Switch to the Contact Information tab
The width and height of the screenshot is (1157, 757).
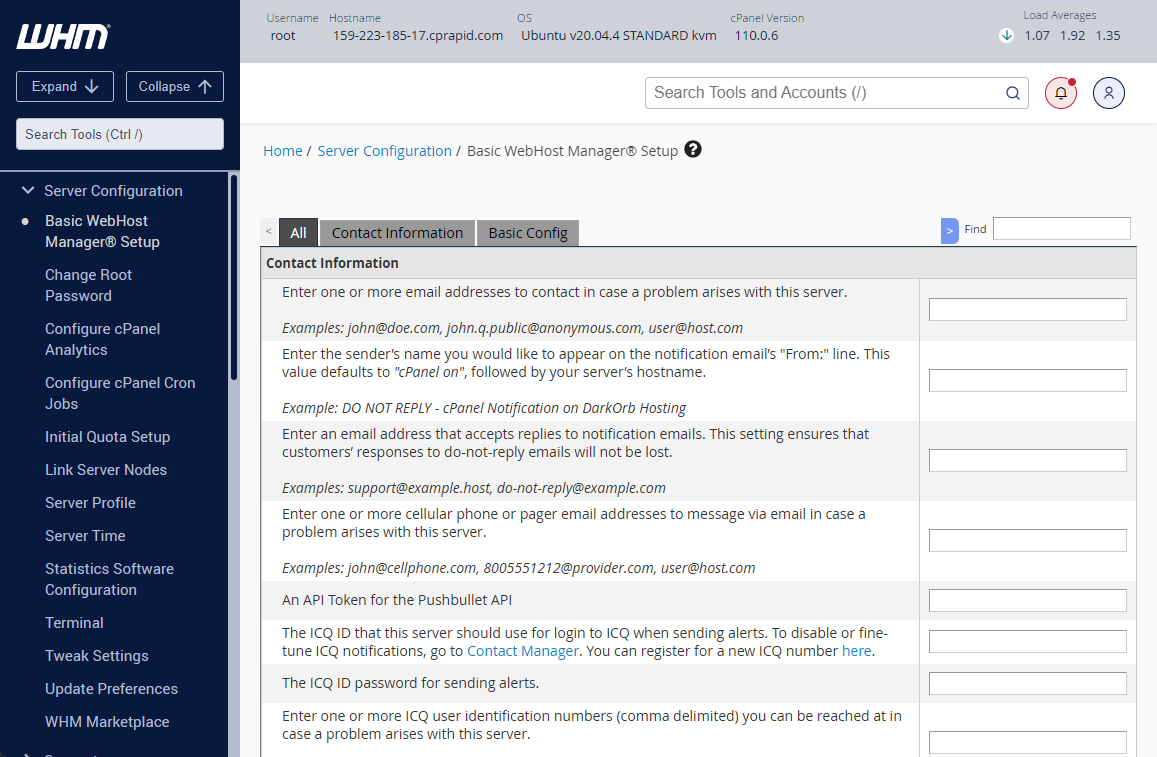pyautogui.click(x=397, y=232)
